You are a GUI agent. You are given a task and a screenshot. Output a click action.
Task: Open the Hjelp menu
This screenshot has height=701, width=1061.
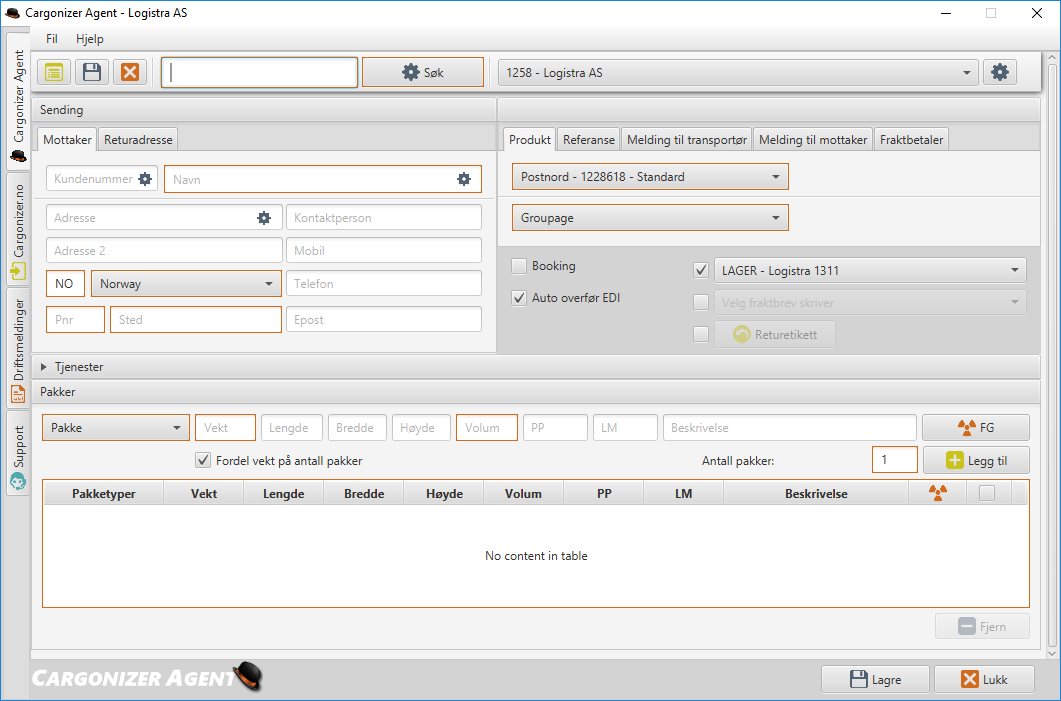[x=90, y=39]
